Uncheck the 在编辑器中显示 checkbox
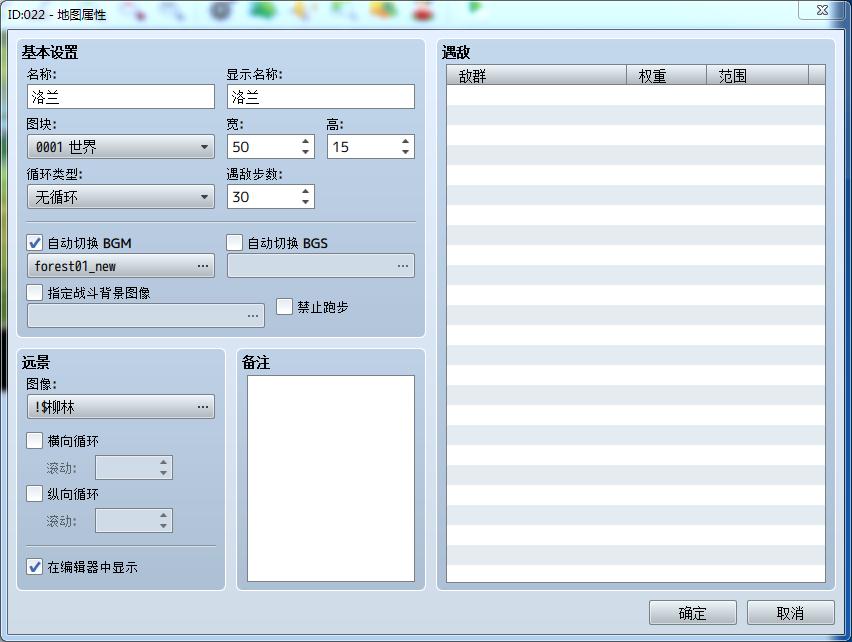The image size is (852, 642). [35, 567]
